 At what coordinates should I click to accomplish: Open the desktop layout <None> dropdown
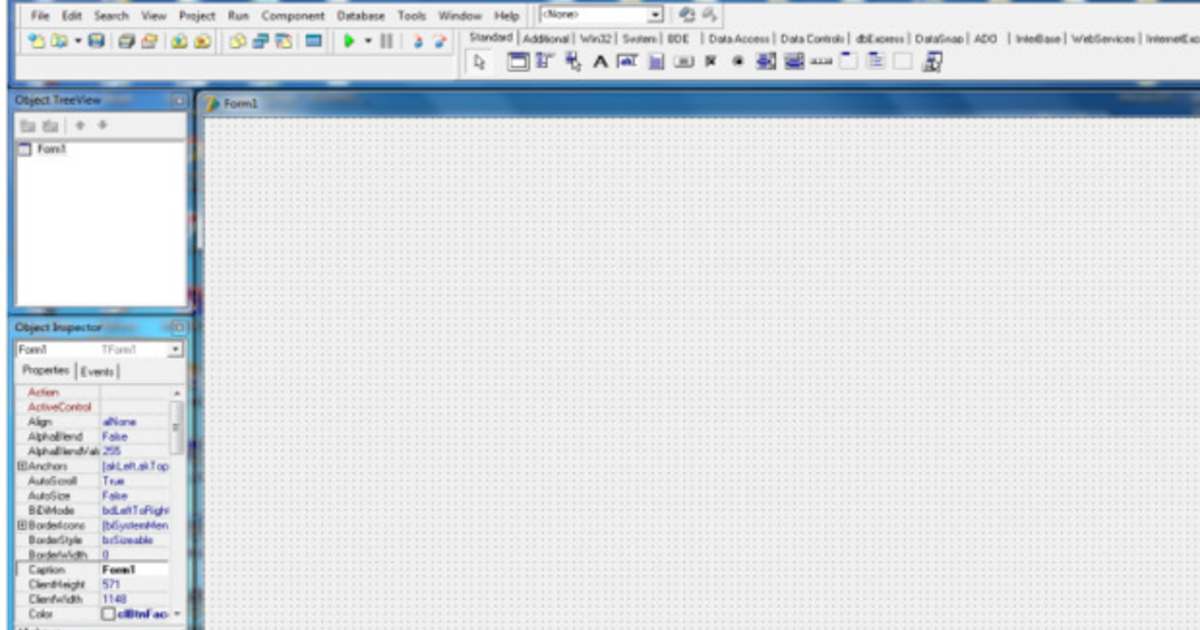pyautogui.click(x=656, y=15)
